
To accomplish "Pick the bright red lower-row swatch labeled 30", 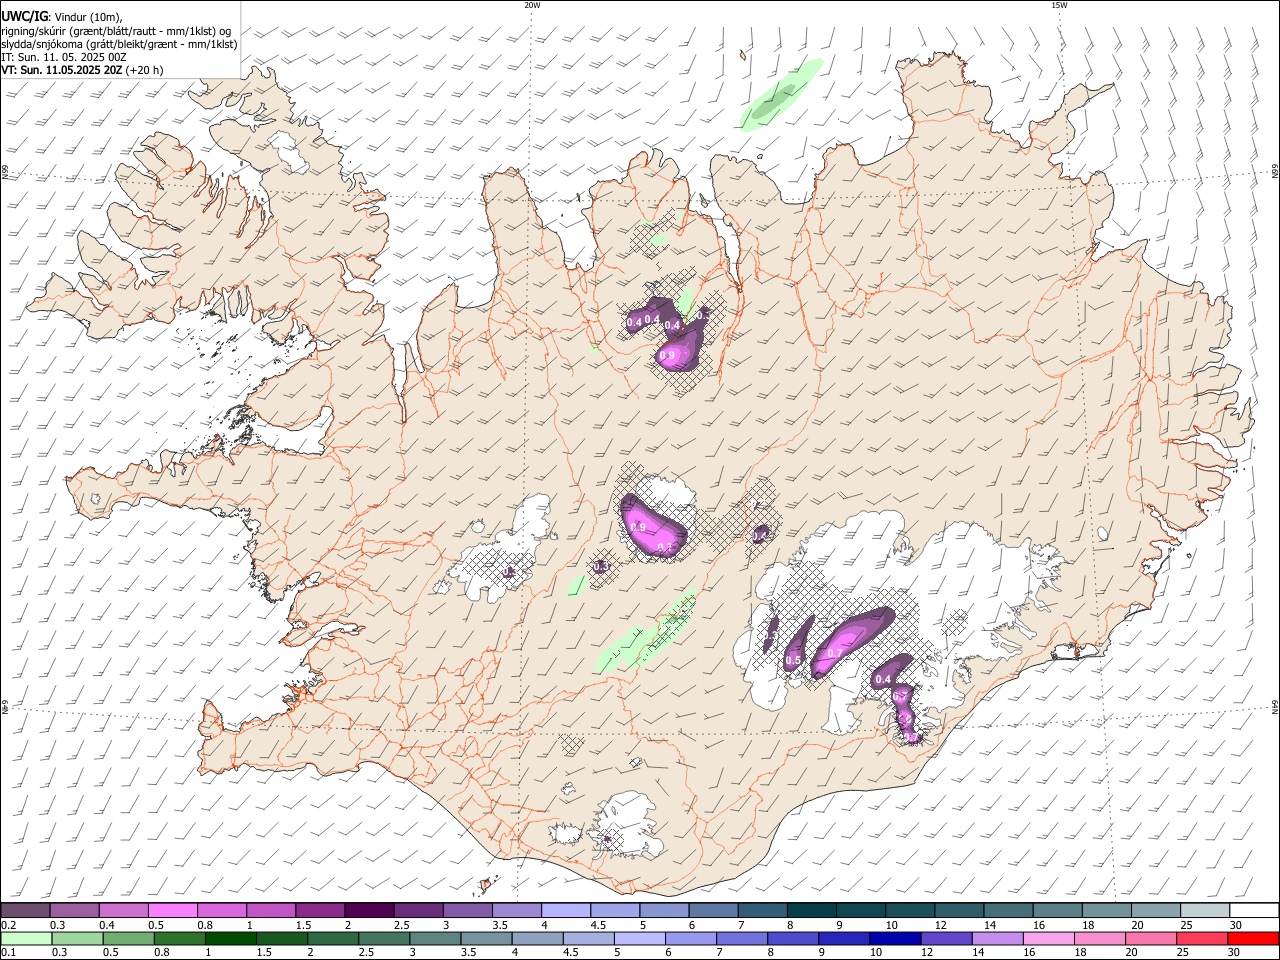I will (x=1252, y=938).
